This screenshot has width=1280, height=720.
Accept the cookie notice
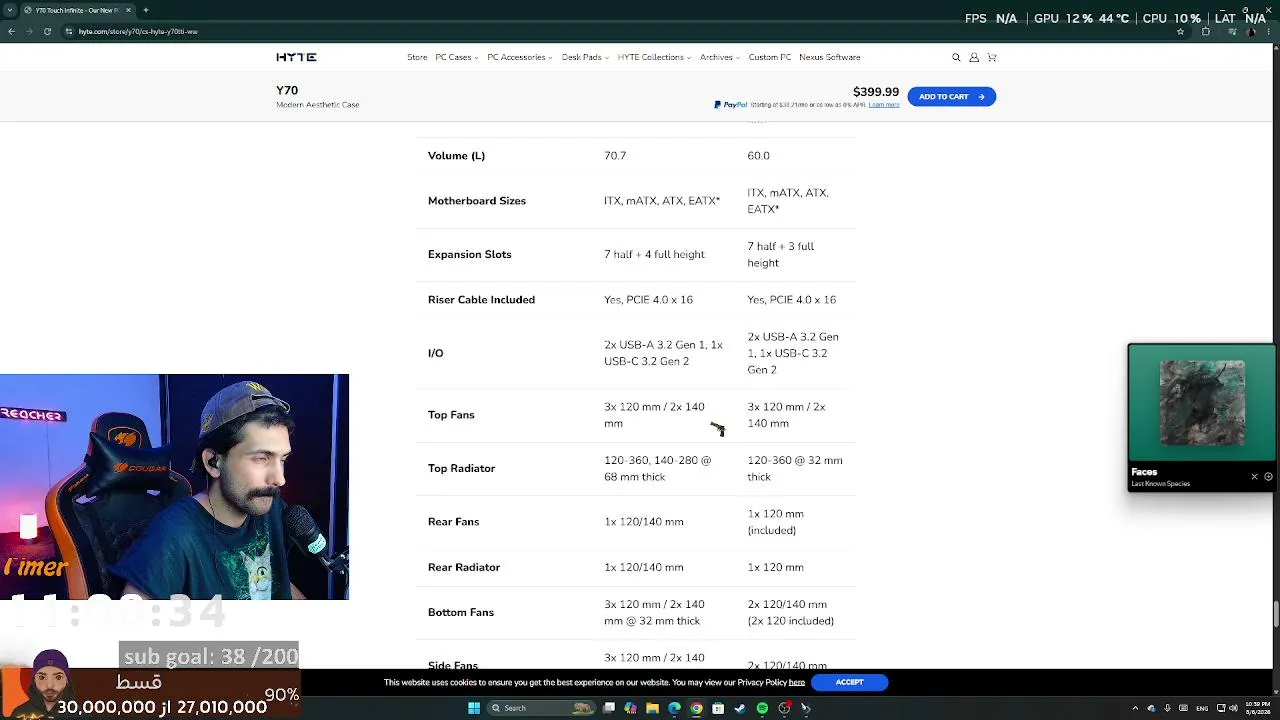pos(849,683)
